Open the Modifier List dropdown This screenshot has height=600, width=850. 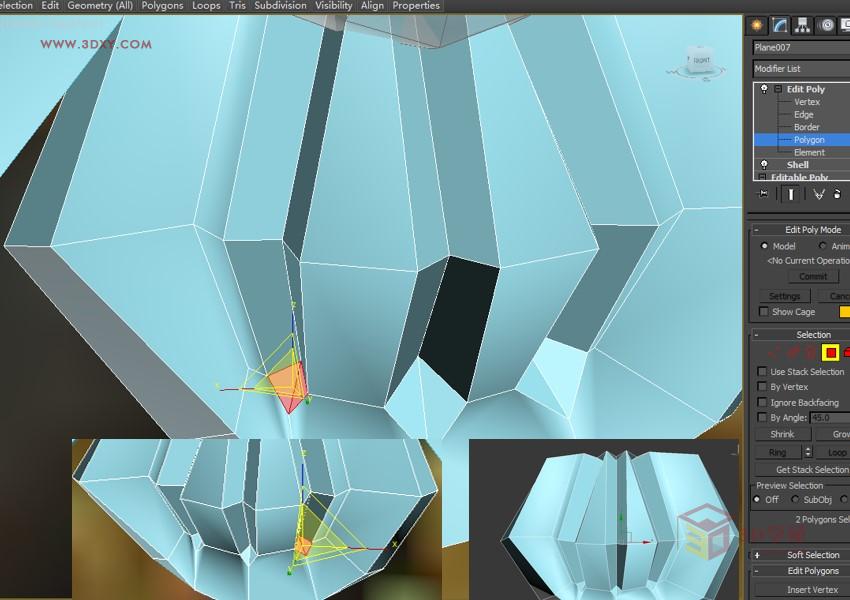coord(800,68)
